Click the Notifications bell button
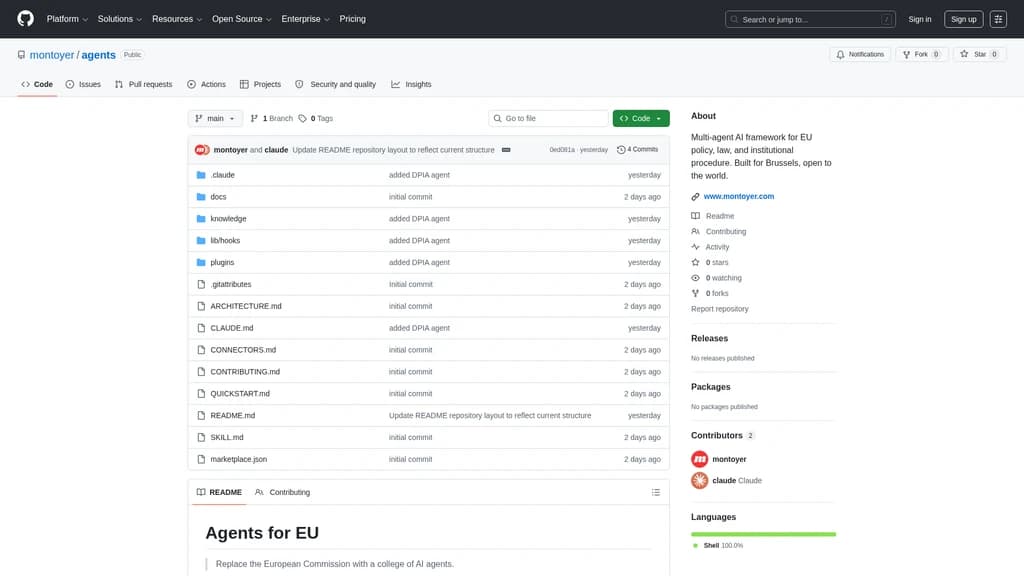Image resolution: width=1024 pixels, height=576 pixels. [860, 54]
